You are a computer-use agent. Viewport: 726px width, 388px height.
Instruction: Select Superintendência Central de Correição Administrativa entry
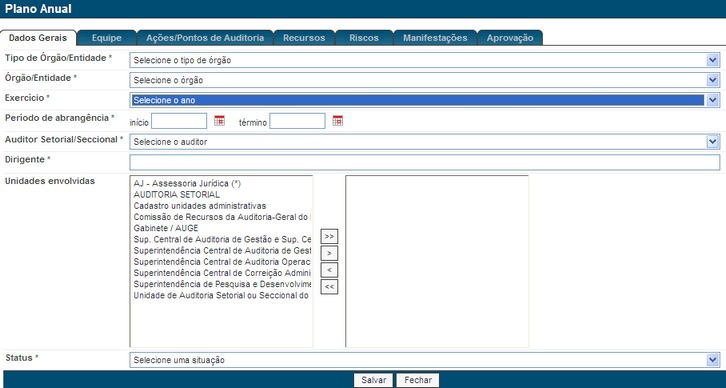pos(222,273)
